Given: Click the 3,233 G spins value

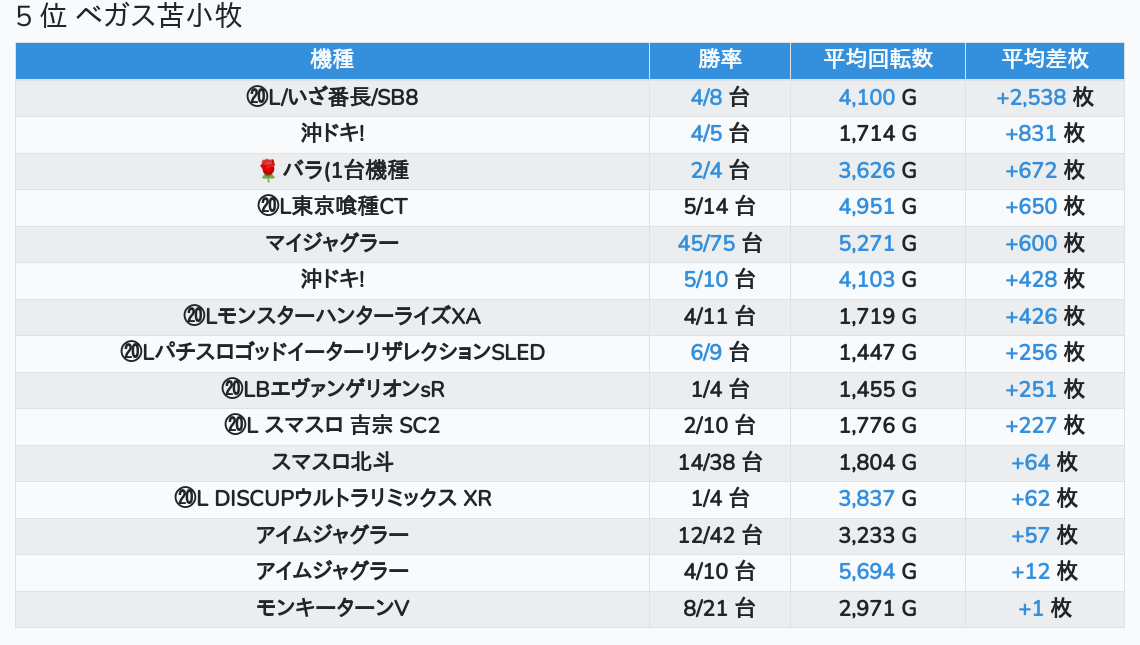Looking at the screenshot, I should 878,535.
